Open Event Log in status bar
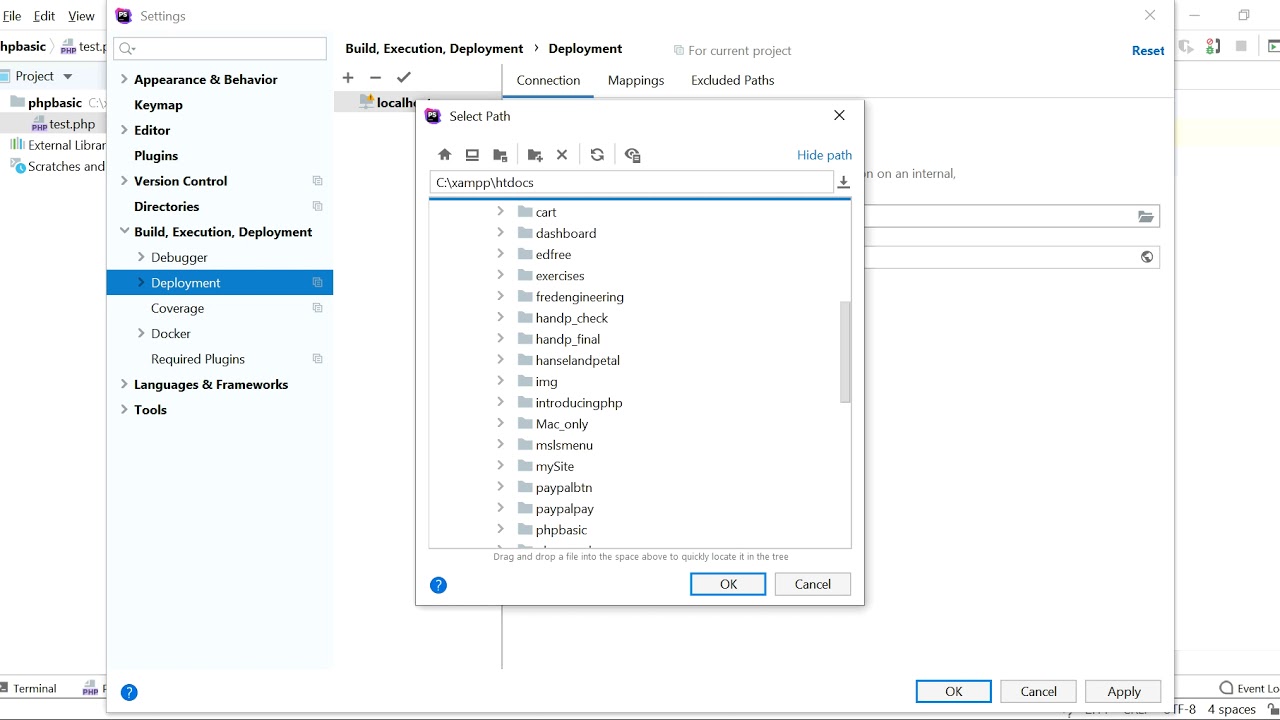Viewport: 1280px width, 720px height. point(1249,688)
